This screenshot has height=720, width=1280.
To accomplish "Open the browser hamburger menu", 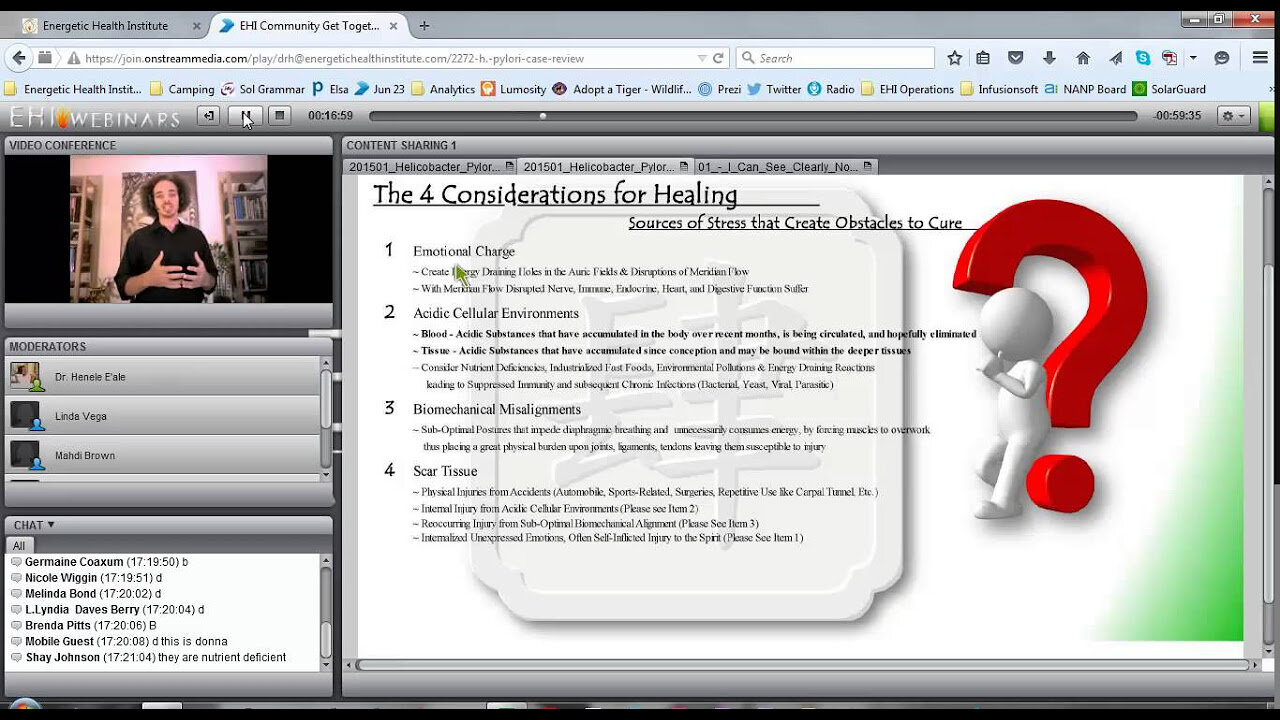I will (x=1260, y=58).
